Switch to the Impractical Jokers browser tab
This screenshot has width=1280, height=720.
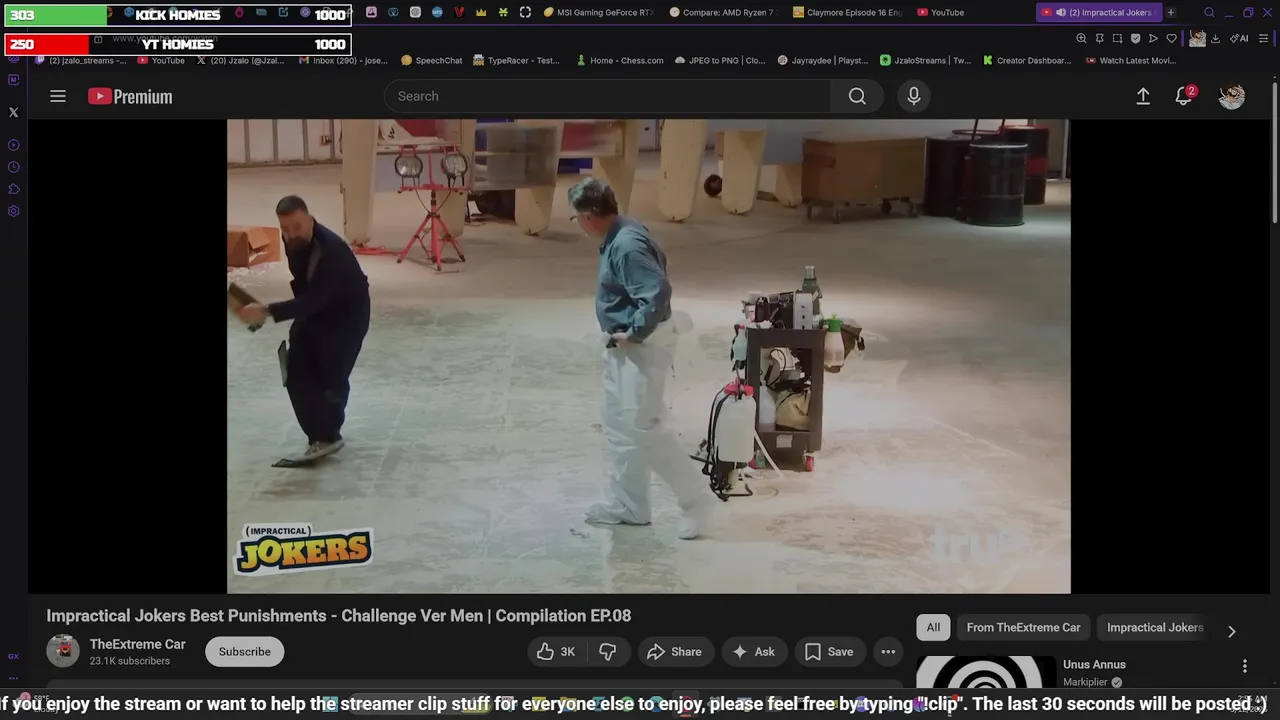[1098, 12]
